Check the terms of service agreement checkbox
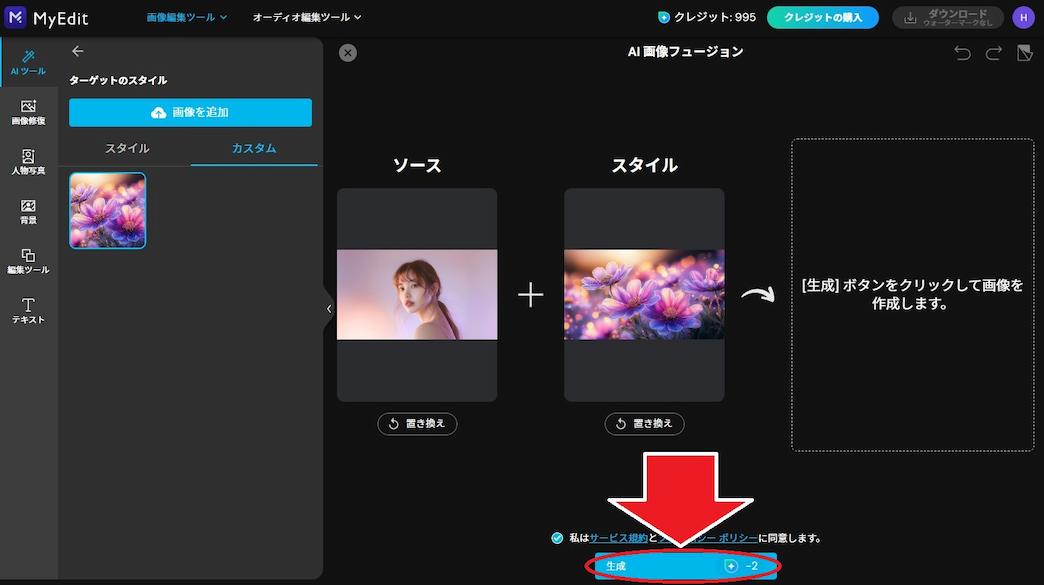Image resolution: width=1044 pixels, height=585 pixels. (x=557, y=538)
